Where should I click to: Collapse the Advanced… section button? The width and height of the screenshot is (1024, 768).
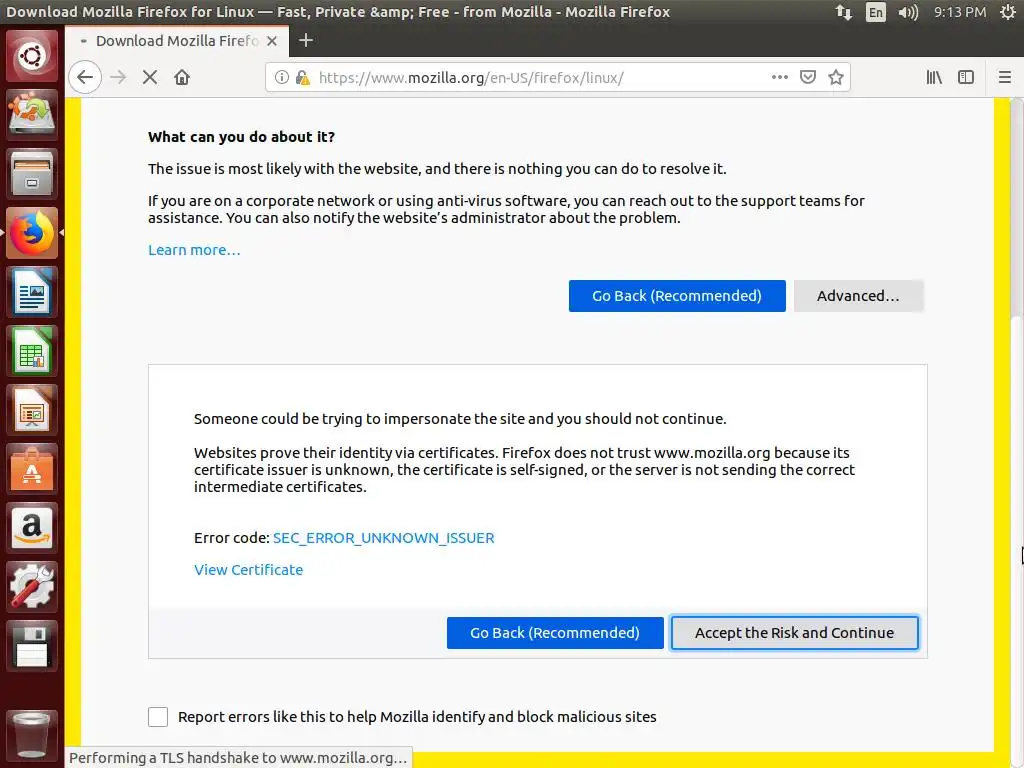858,296
